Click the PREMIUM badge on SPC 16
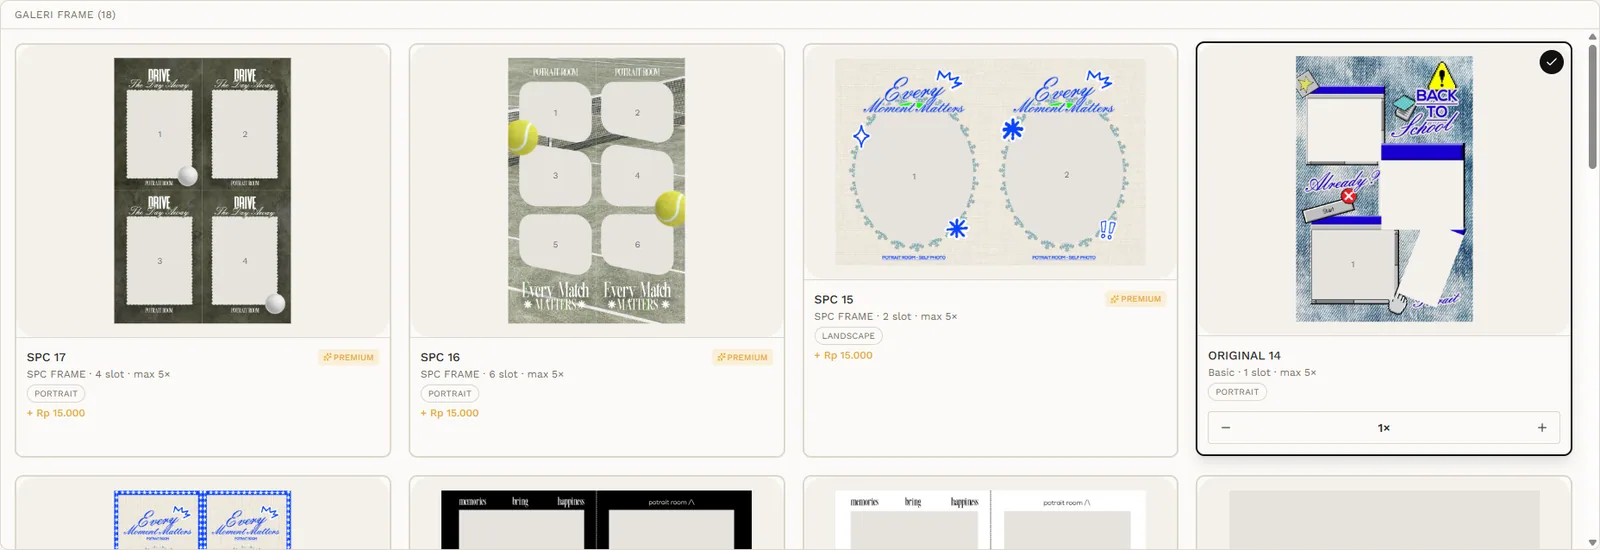This screenshot has height=550, width=1600. [x=743, y=357]
